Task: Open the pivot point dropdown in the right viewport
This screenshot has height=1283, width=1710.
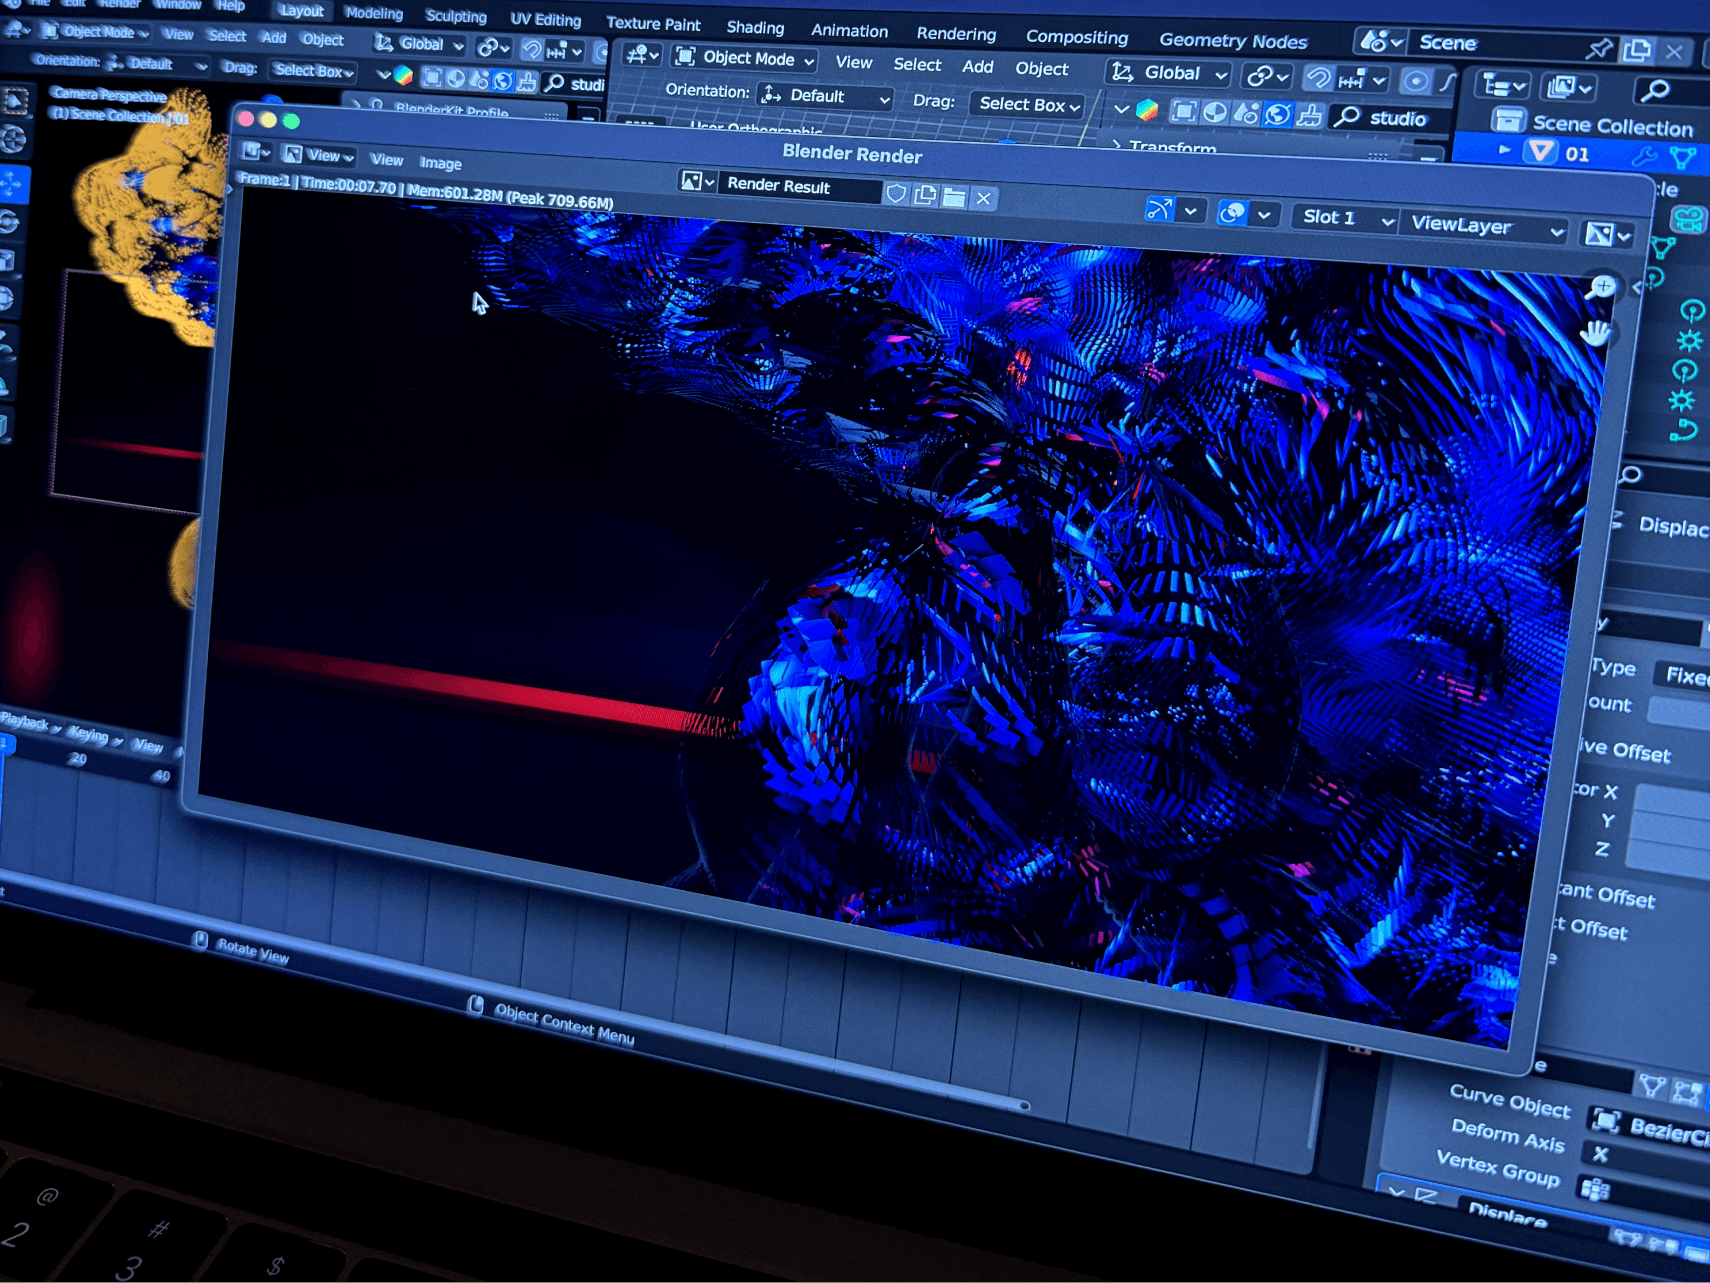Action: 1267,76
